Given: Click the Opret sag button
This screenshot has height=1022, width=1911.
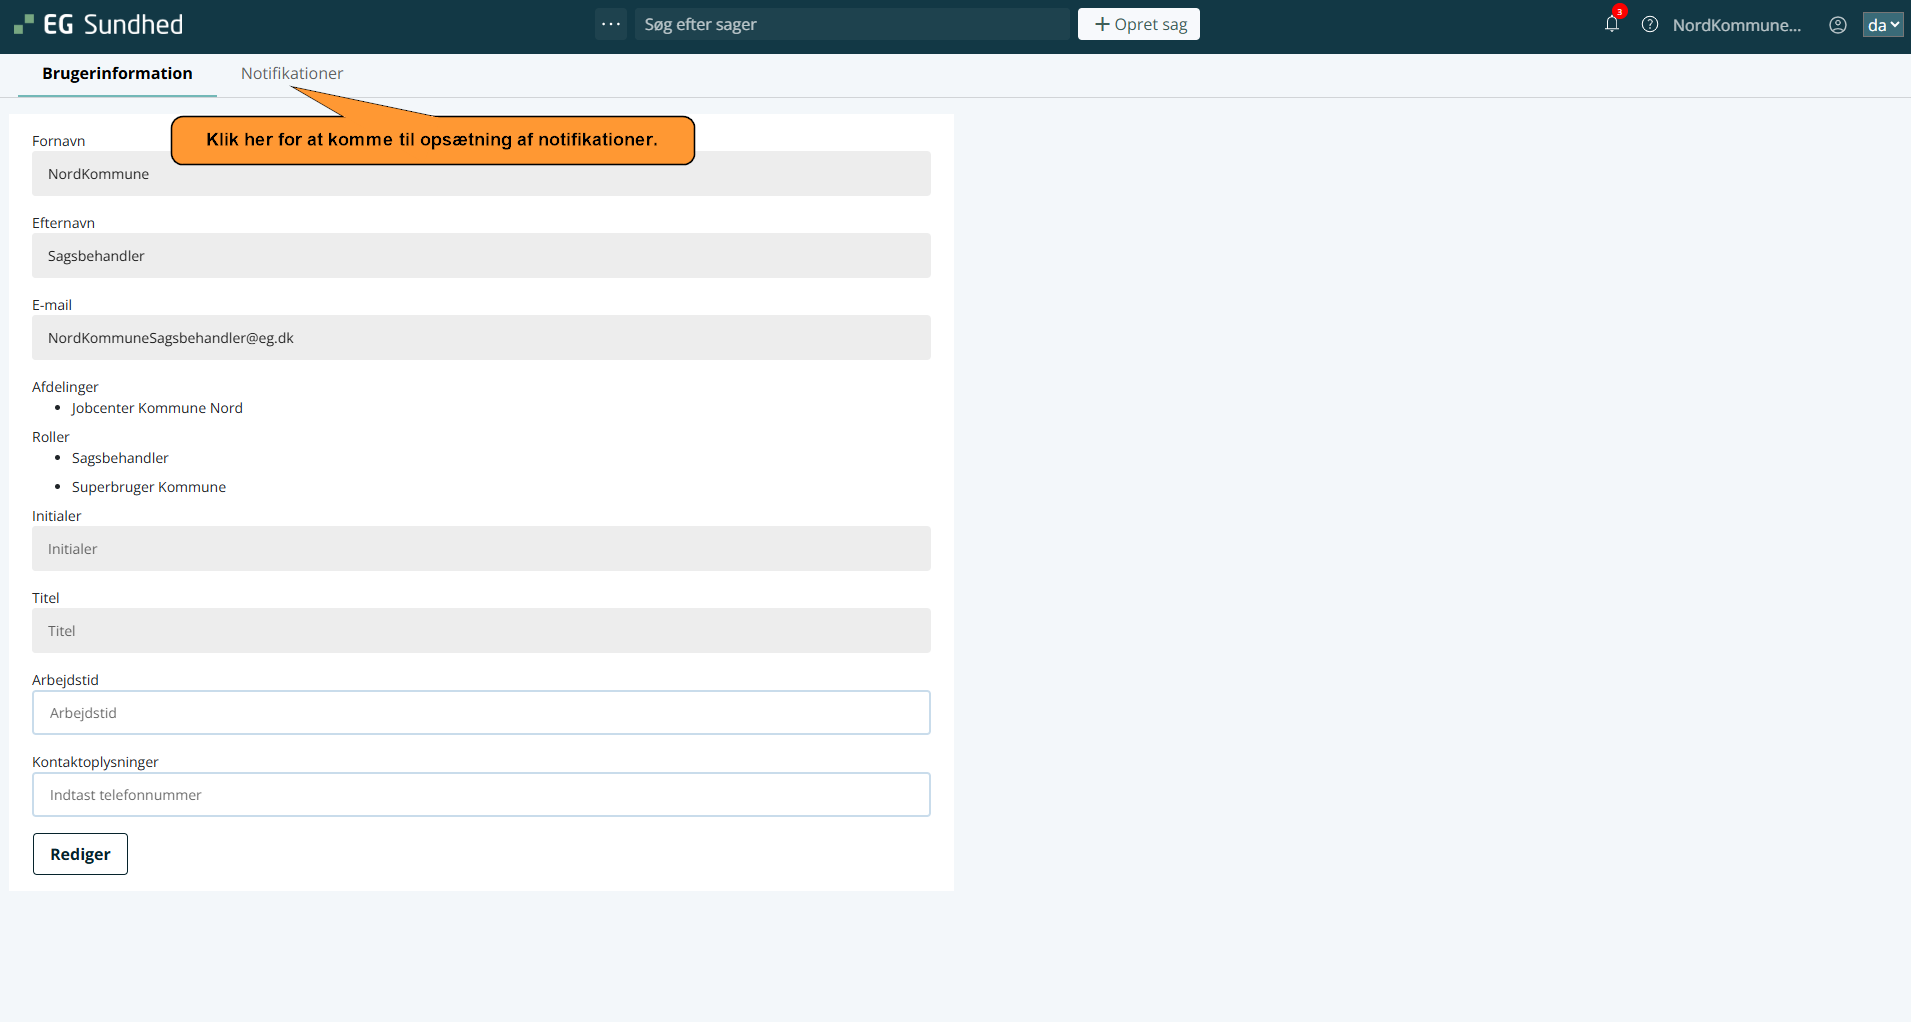Looking at the screenshot, I should tap(1138, 24).
